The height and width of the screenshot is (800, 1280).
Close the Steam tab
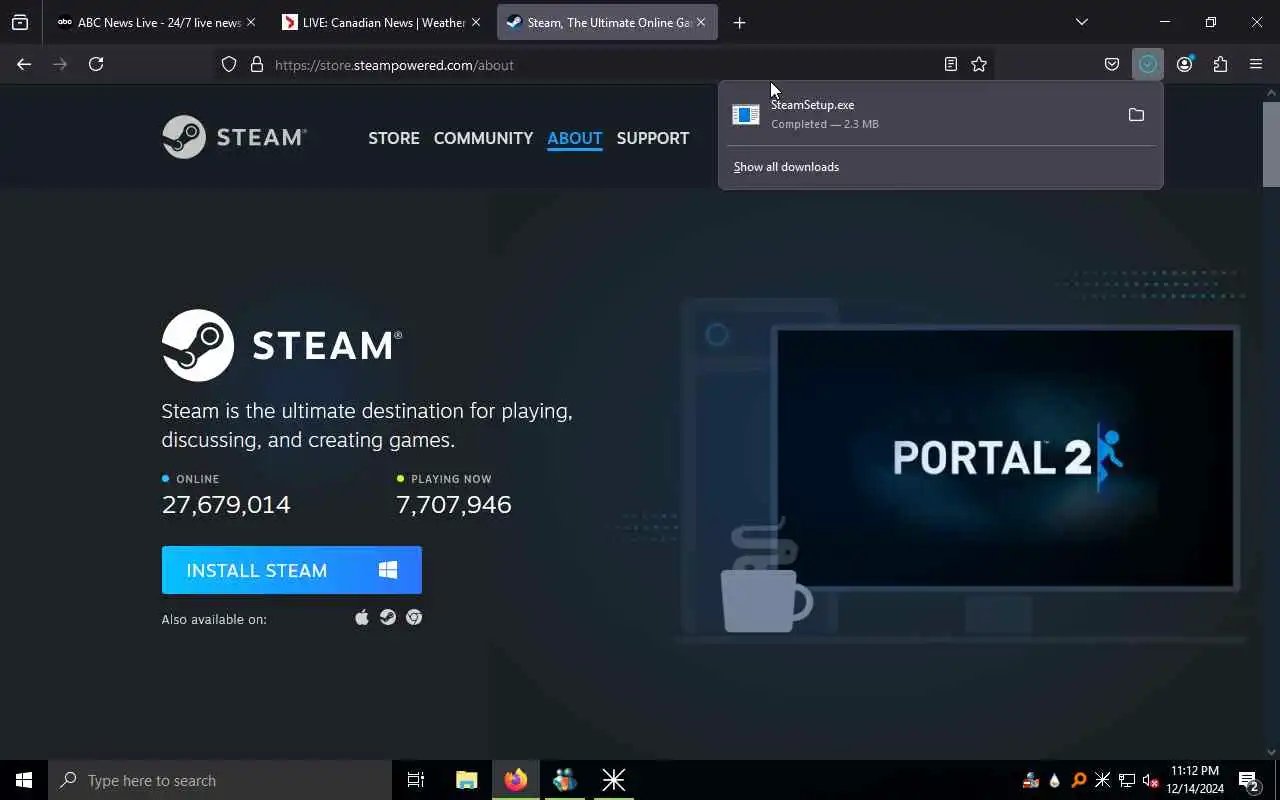701,22
